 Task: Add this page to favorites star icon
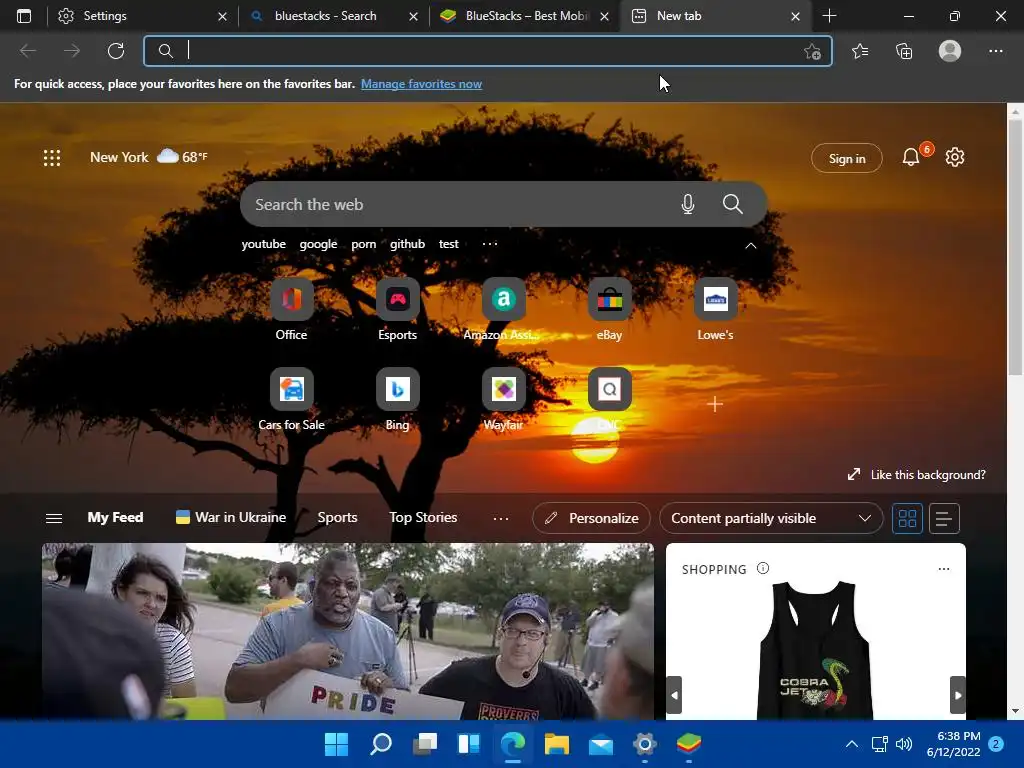pos(812,51)
